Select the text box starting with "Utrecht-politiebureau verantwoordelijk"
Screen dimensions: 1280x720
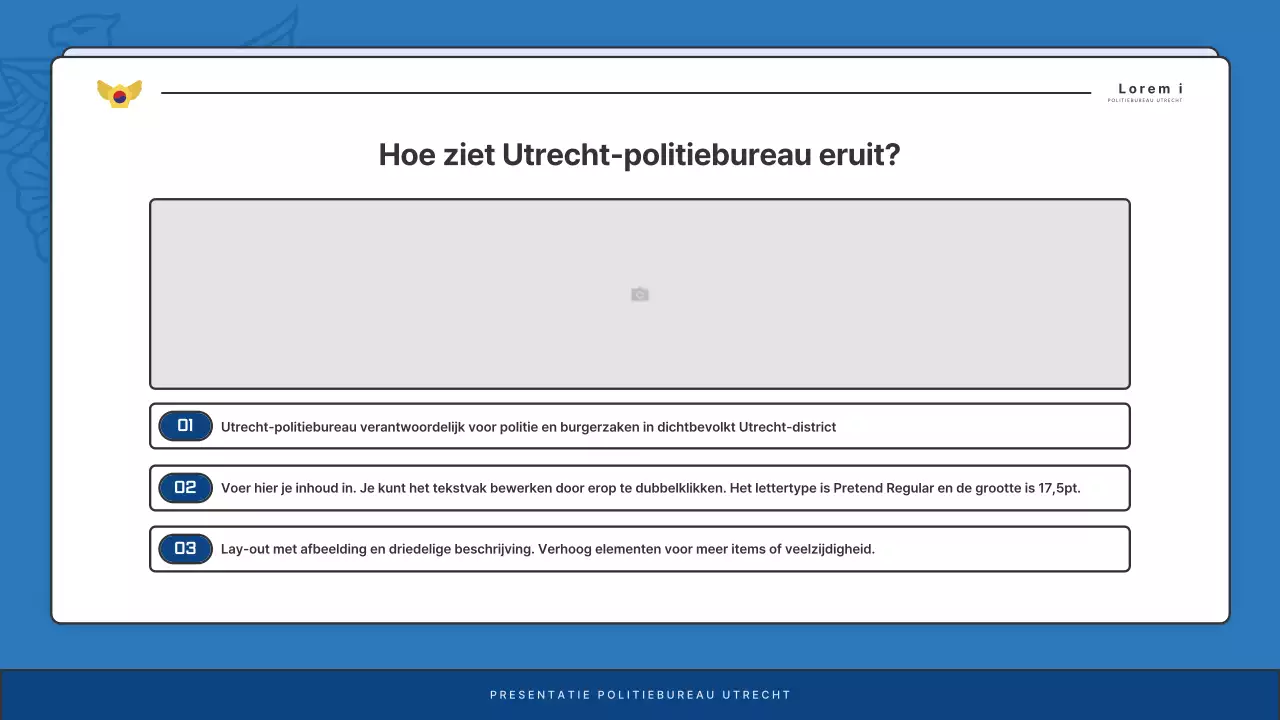pyautogui.click(x=528, y=426)
